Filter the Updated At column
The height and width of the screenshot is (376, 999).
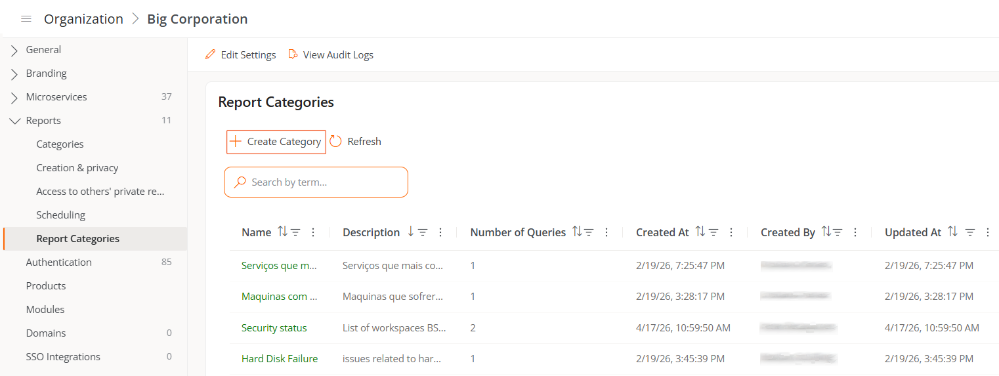(970, 233)
